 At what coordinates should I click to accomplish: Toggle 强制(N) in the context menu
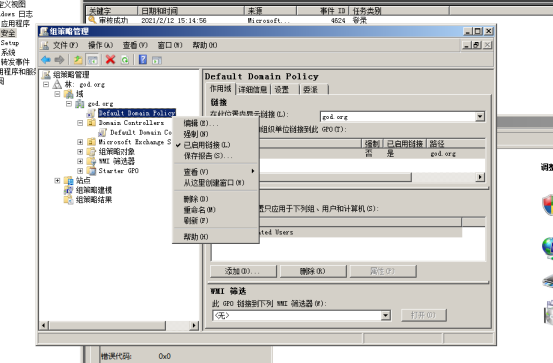pyautogui.click(x=196, y=134)
